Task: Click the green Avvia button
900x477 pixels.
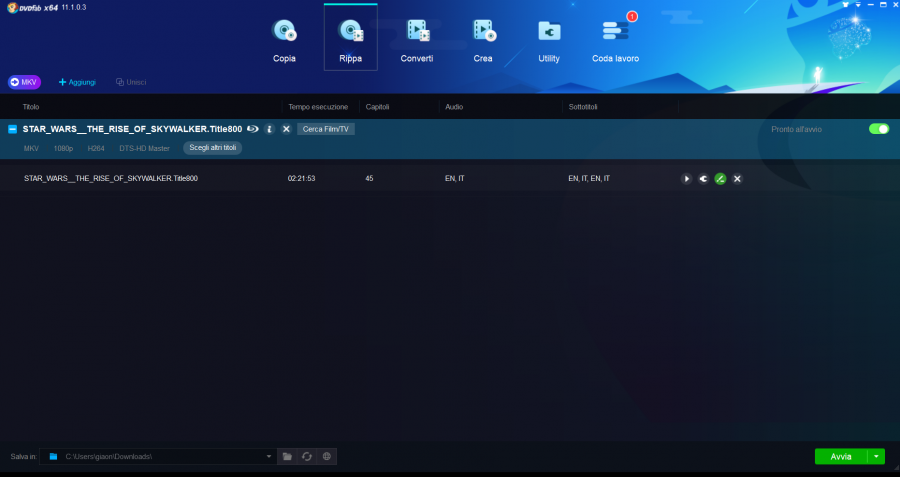Action: [841, 456]
